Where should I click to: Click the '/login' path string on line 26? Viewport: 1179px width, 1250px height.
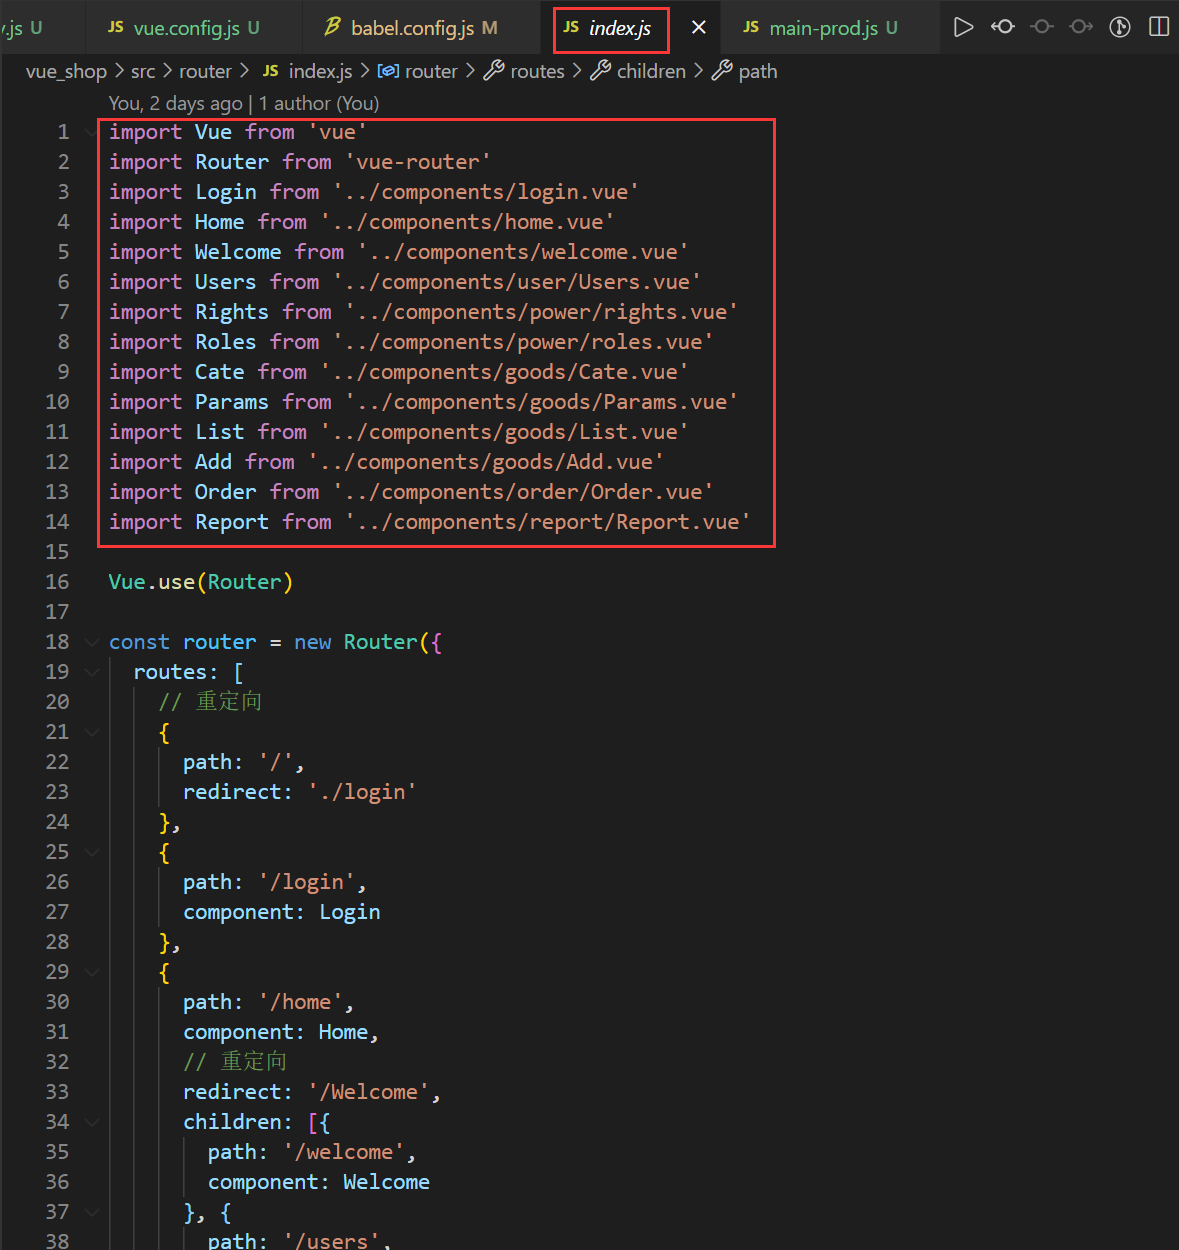[307, 882]
